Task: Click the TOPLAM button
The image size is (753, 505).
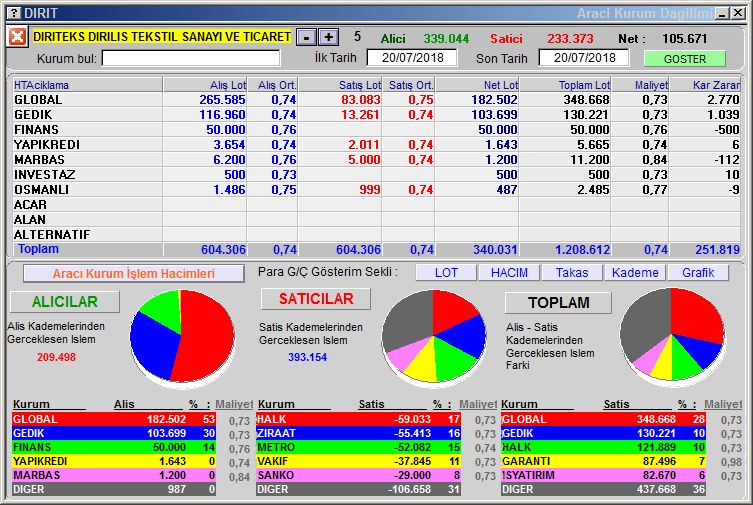Action: pyautogui.click(x=559, y=303)
